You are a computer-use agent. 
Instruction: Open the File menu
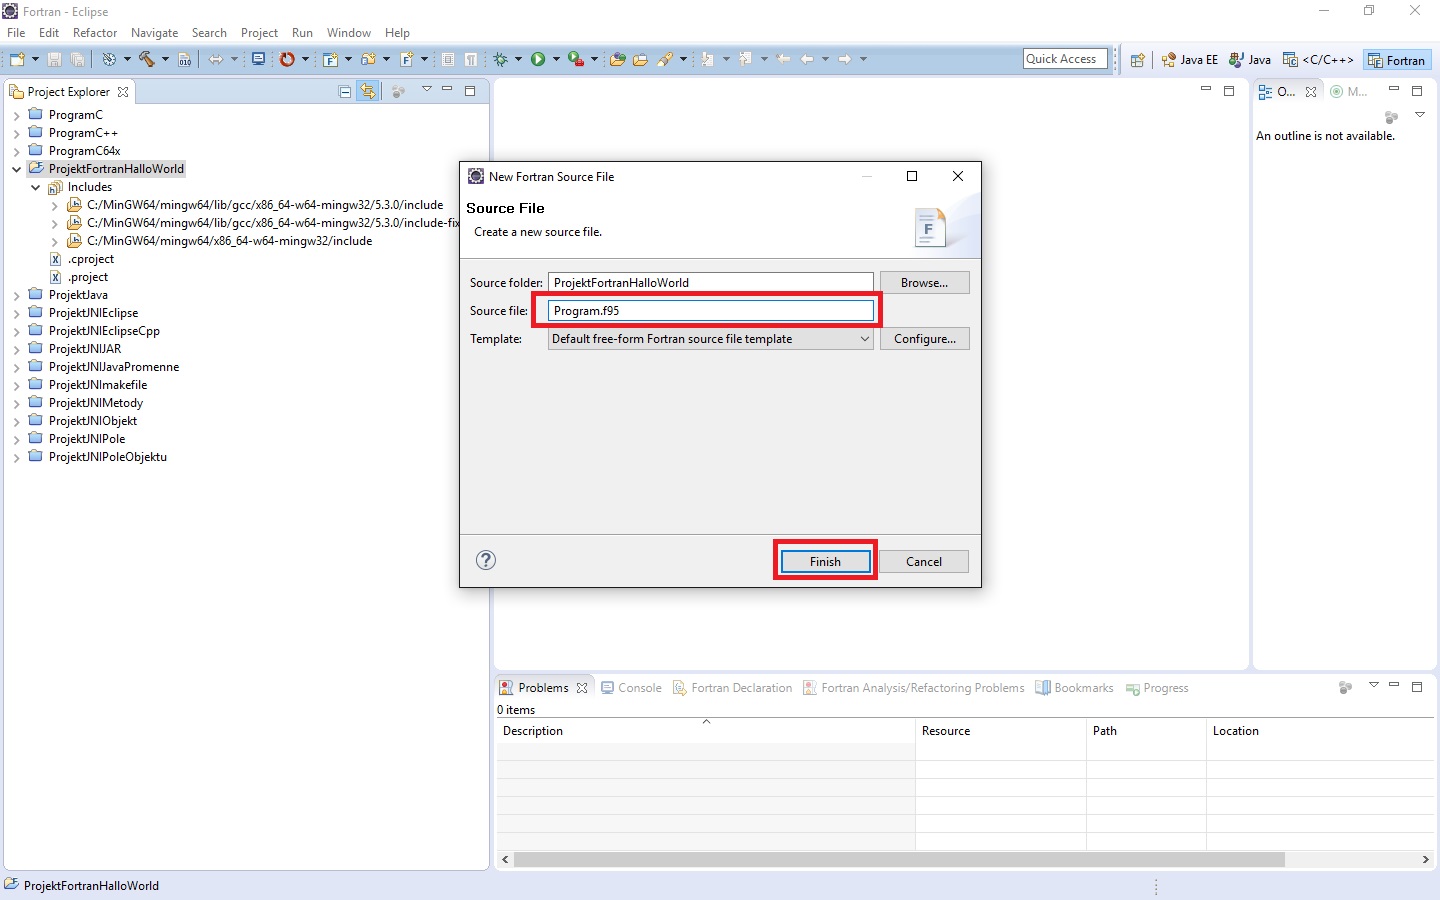pyautogui.click(x=16, y=33)
